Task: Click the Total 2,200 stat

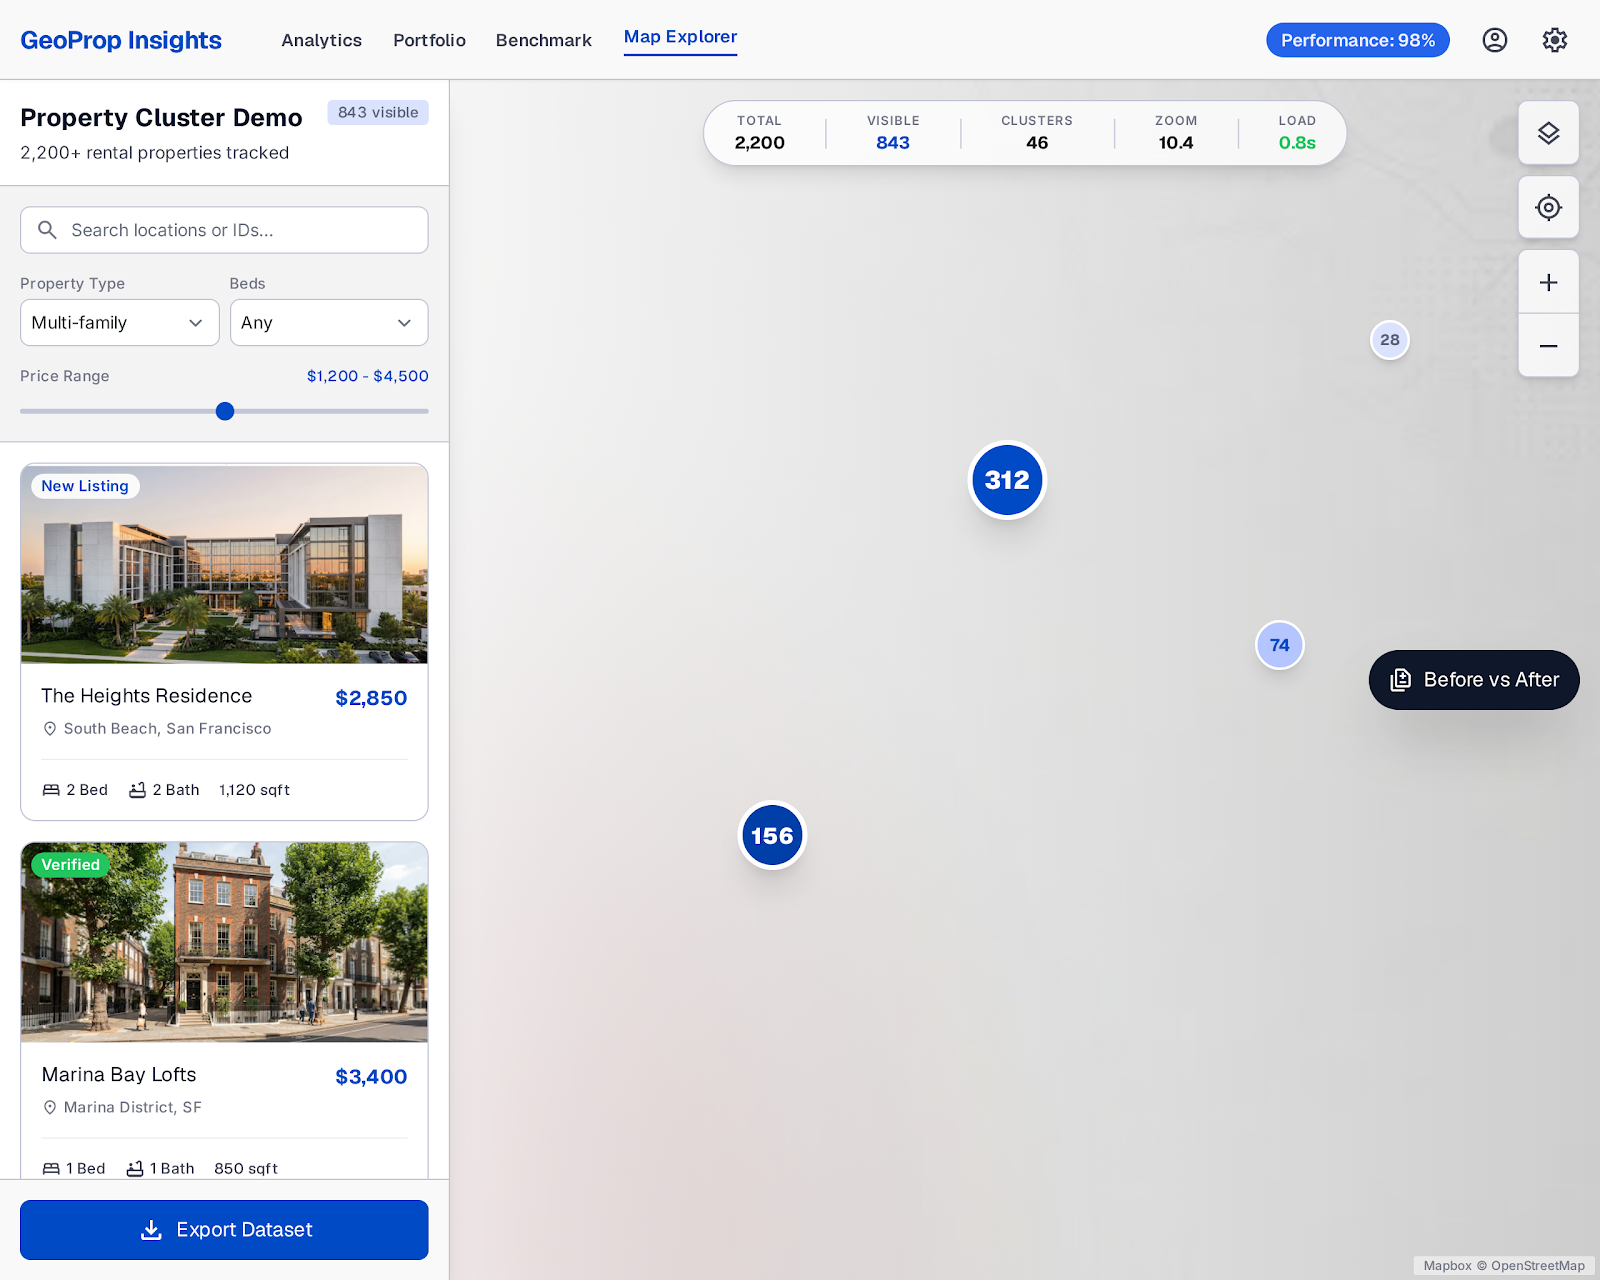Action: coord(760,133)
